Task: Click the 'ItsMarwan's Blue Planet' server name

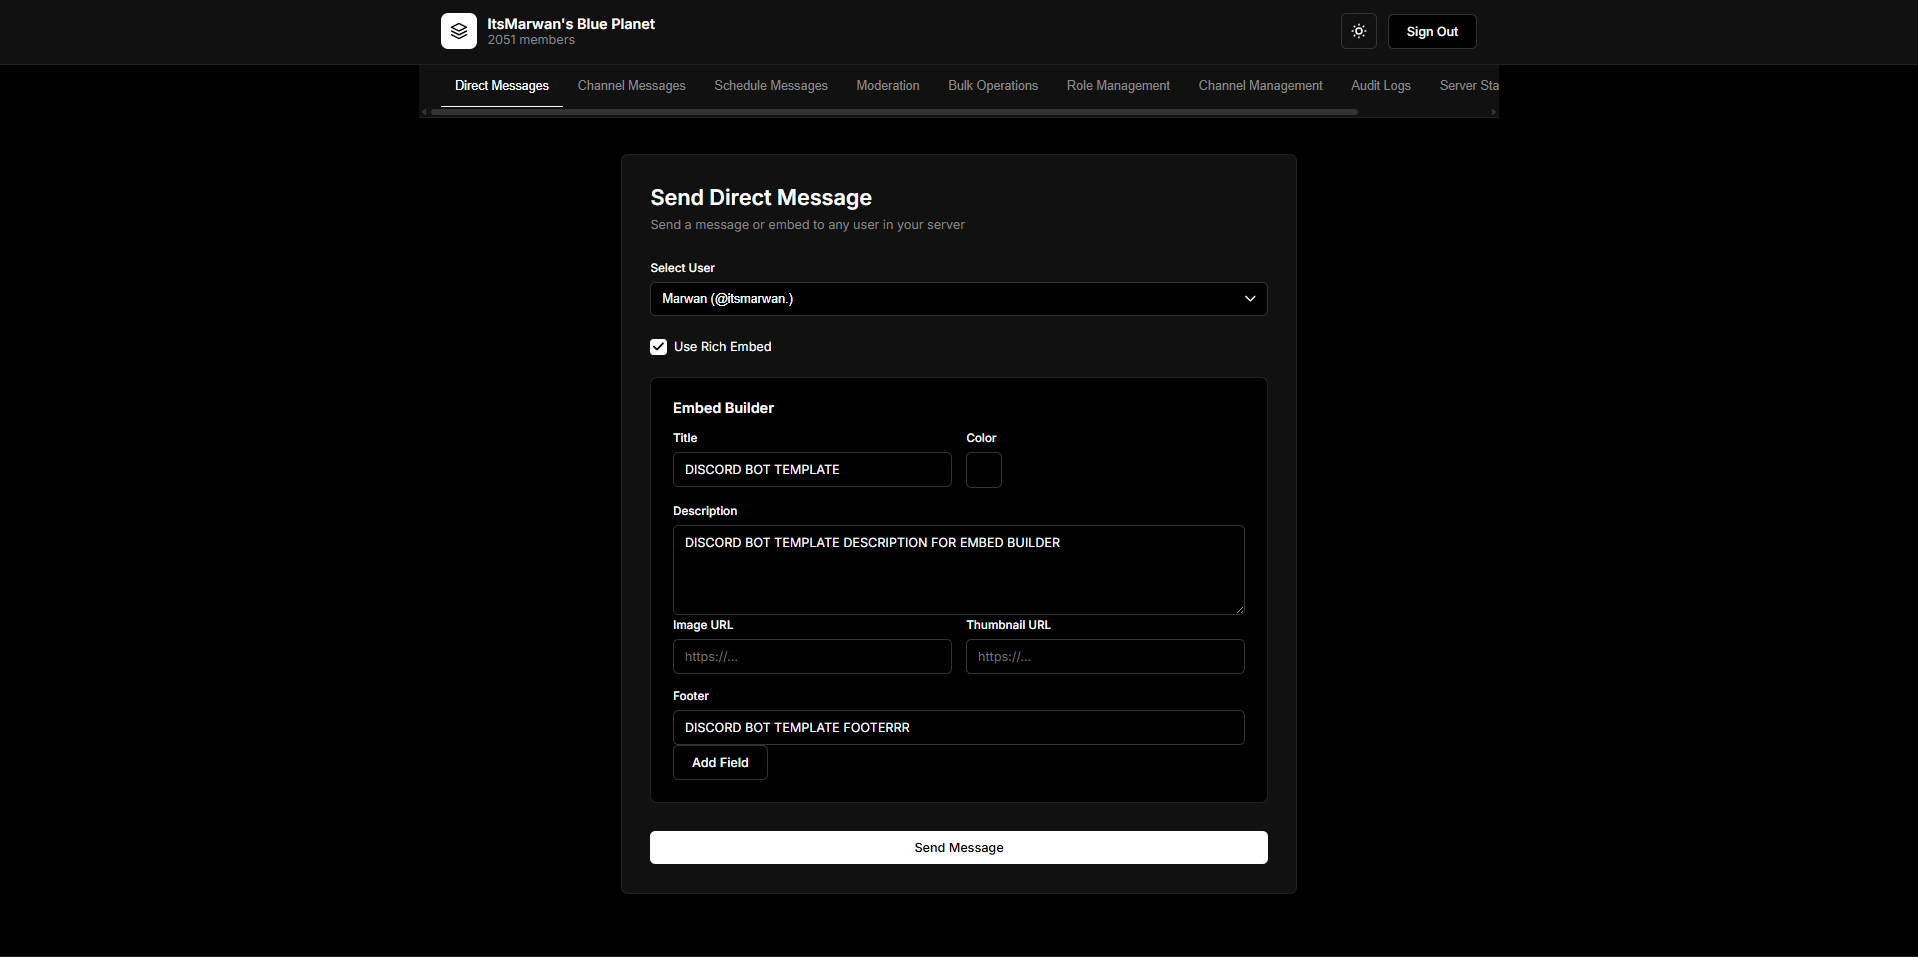Action: point(571,24)
